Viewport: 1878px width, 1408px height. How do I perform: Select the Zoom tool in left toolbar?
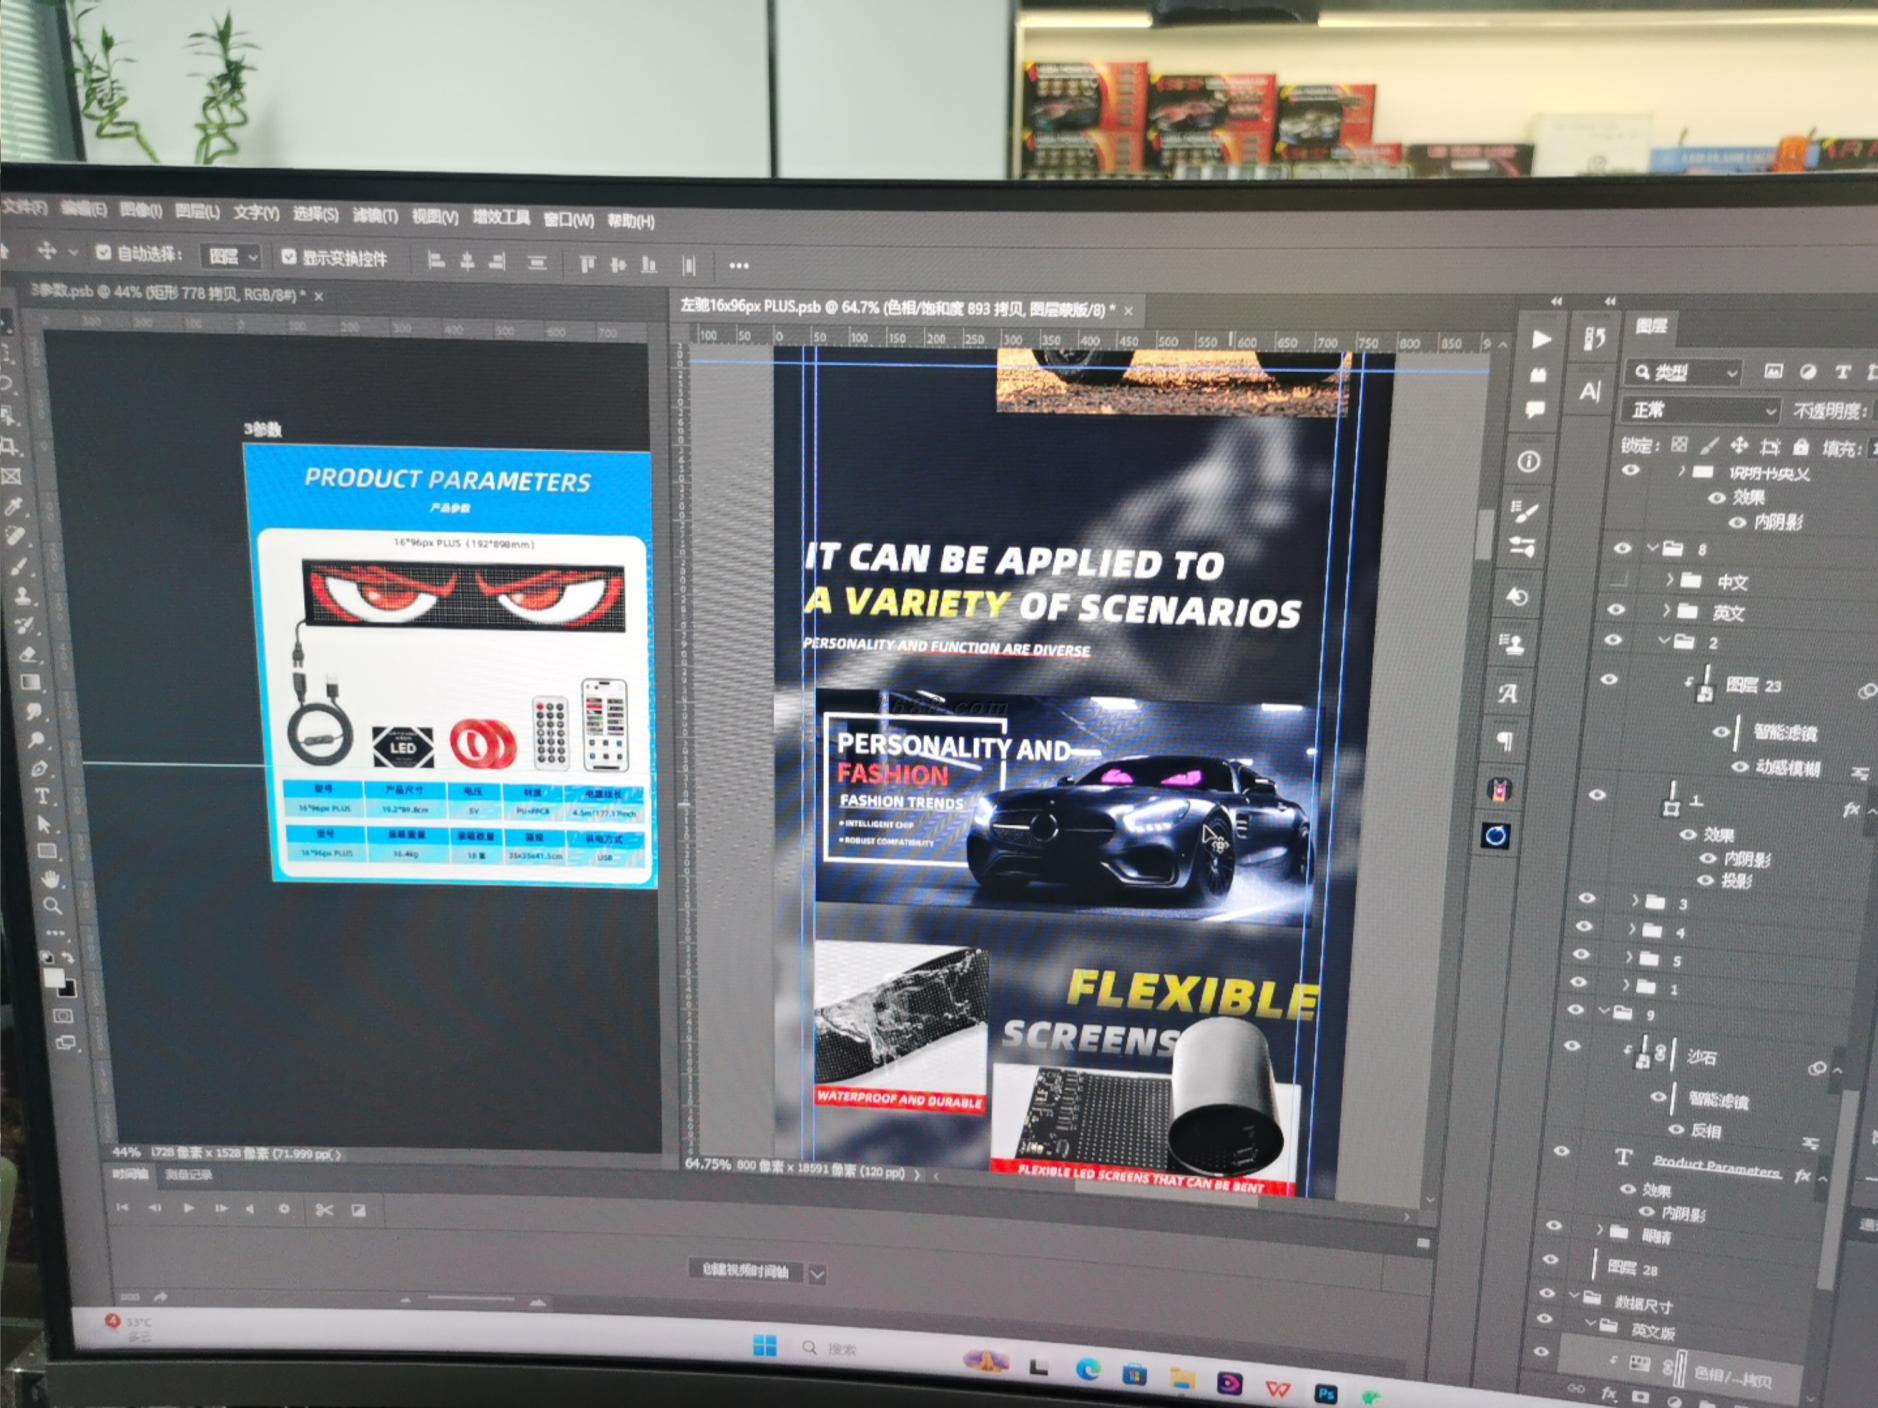52,906
